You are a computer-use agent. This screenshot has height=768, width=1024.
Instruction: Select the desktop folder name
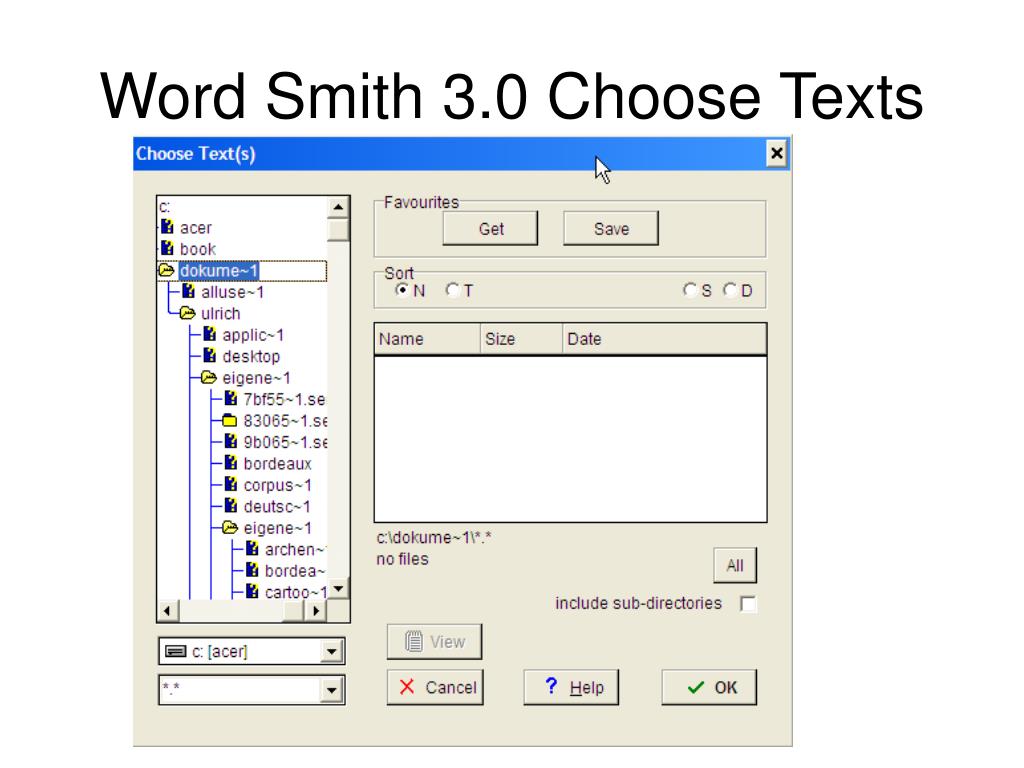pos(251,357)
